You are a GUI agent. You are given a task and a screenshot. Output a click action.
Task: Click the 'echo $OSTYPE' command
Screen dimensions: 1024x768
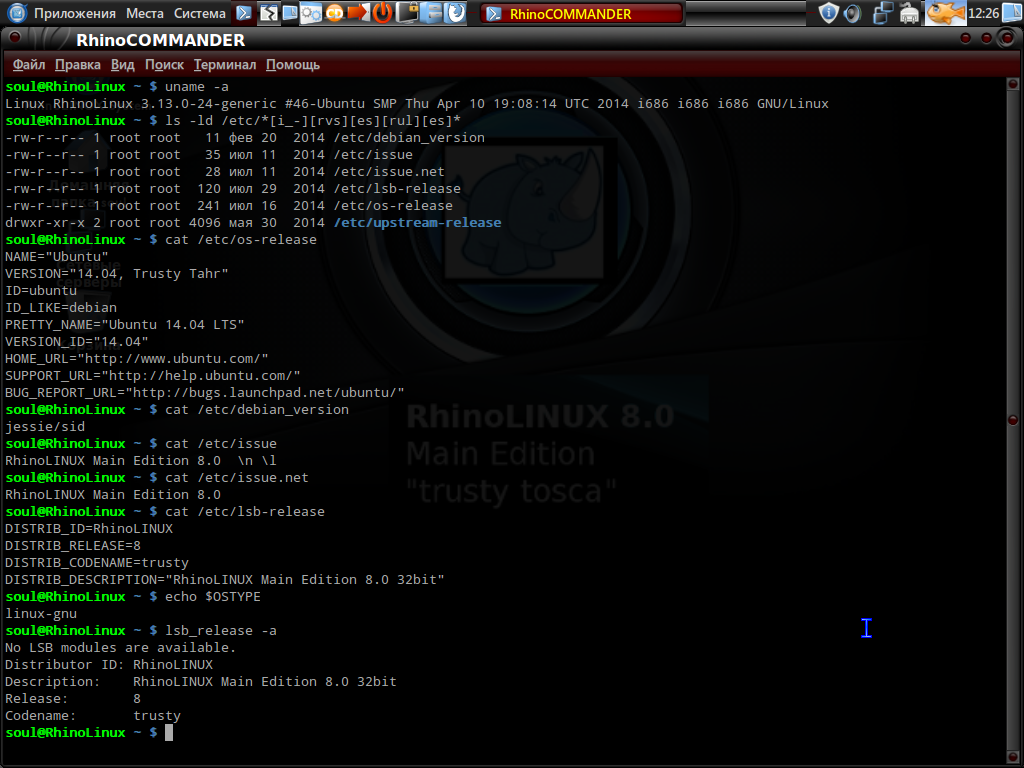(x=212, y=596)
